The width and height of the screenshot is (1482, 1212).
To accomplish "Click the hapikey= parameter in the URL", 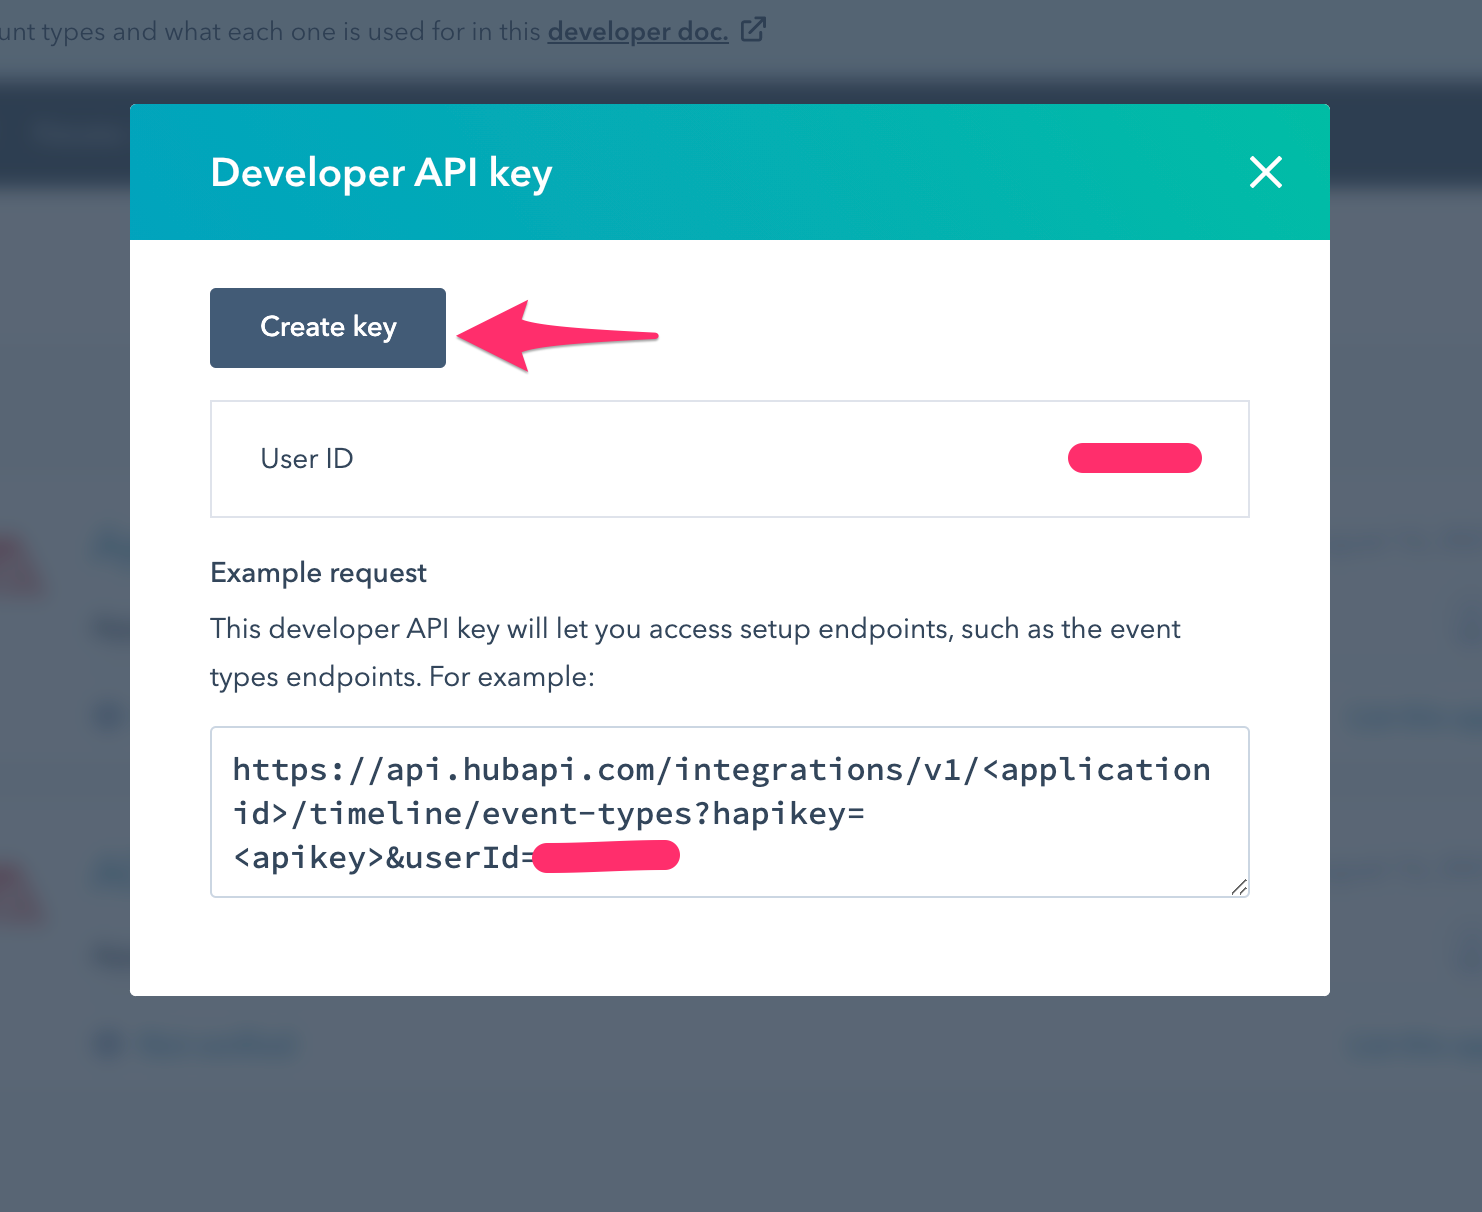I will point(788,814).
